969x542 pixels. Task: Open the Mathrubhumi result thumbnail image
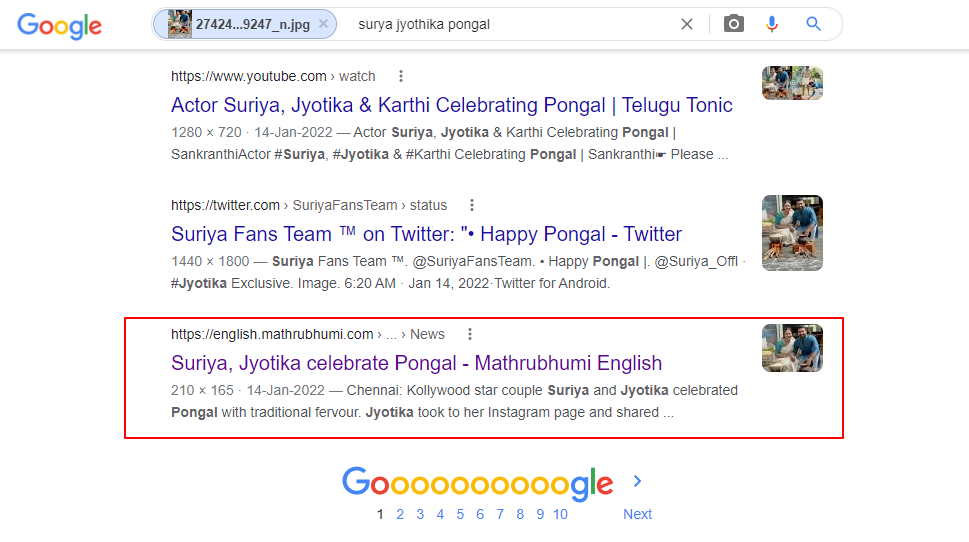coord(792,348)
